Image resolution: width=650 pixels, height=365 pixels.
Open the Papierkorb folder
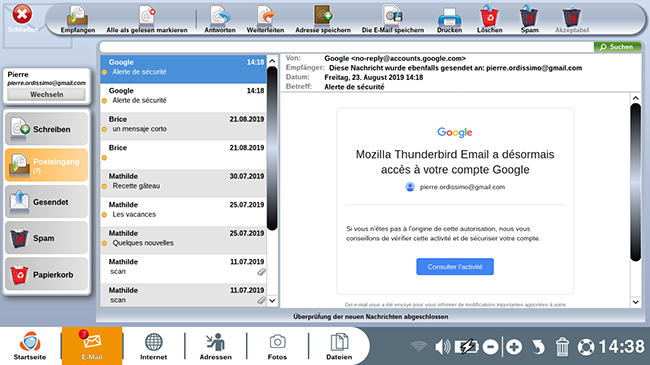[x=46, y=274]
